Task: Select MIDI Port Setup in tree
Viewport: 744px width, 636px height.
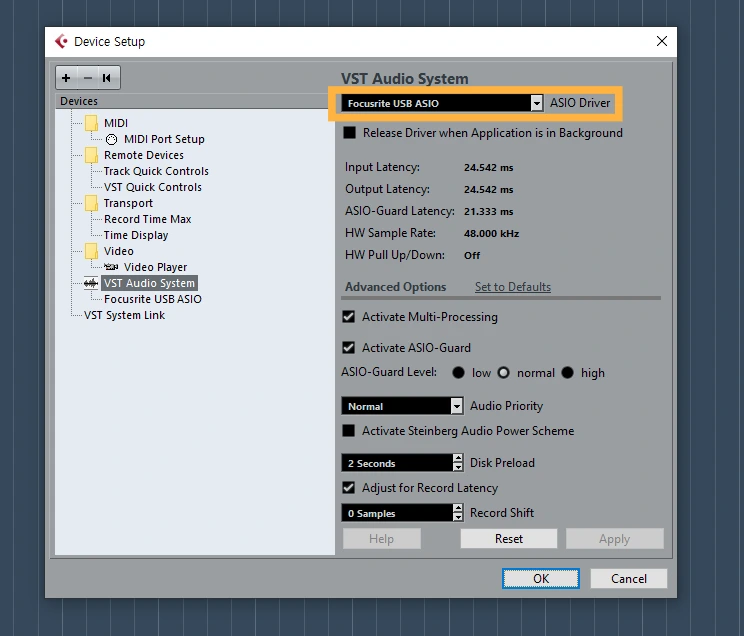Action: pos(164,139)
